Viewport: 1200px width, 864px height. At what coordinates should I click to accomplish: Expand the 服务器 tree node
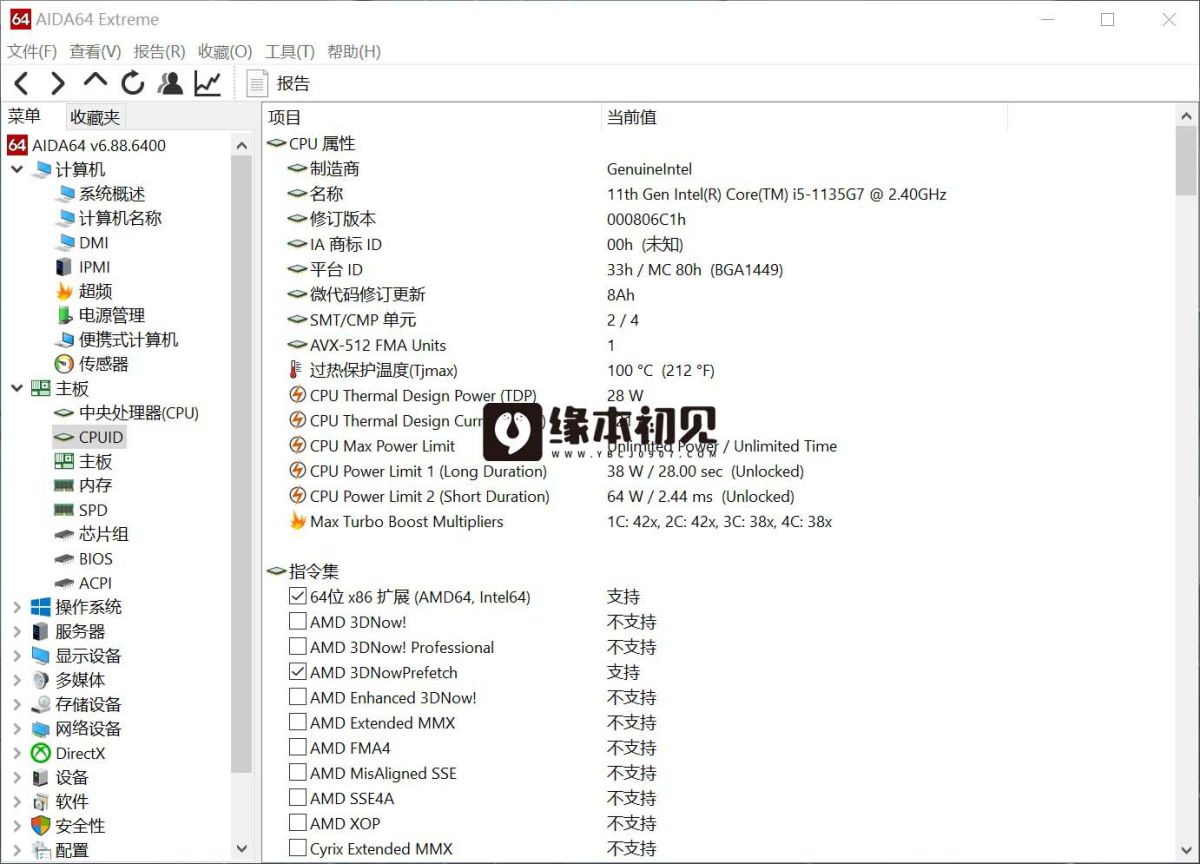click(17, 631)
